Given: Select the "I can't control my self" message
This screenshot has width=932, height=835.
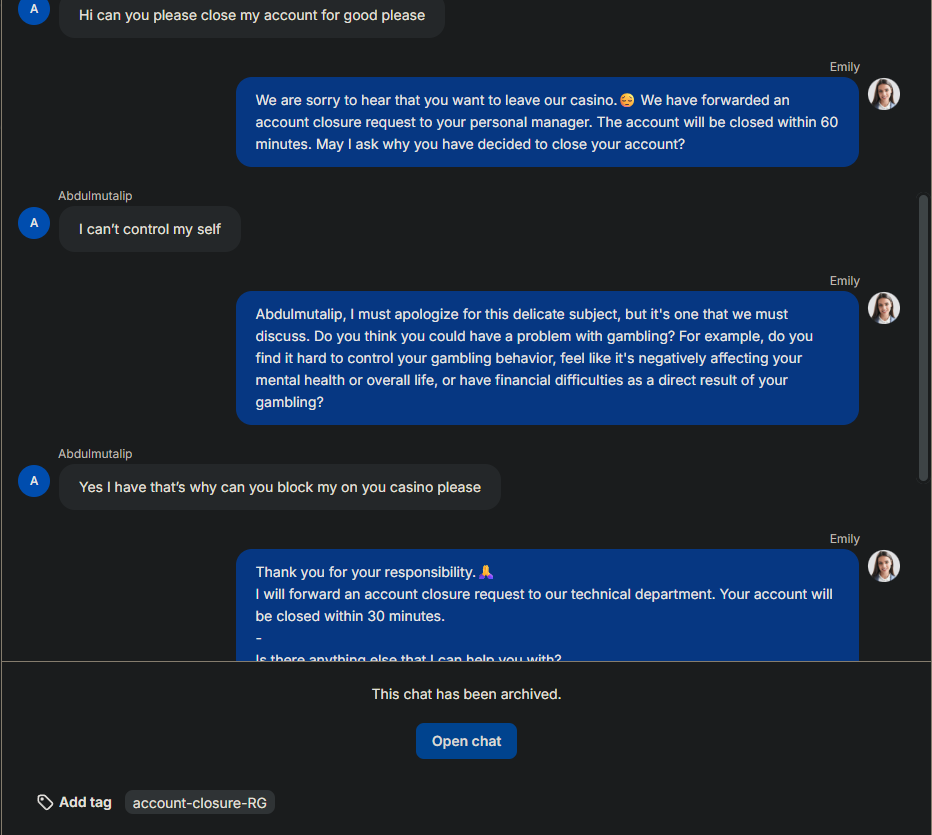Looking at the screenshot, I should pos(150,229).
